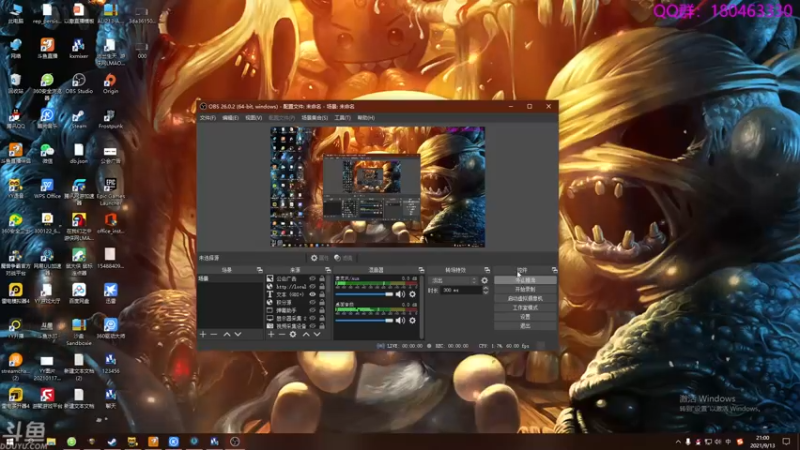Add a new scene with the plus icon
The image size is (800, 450).
(203, 334)
